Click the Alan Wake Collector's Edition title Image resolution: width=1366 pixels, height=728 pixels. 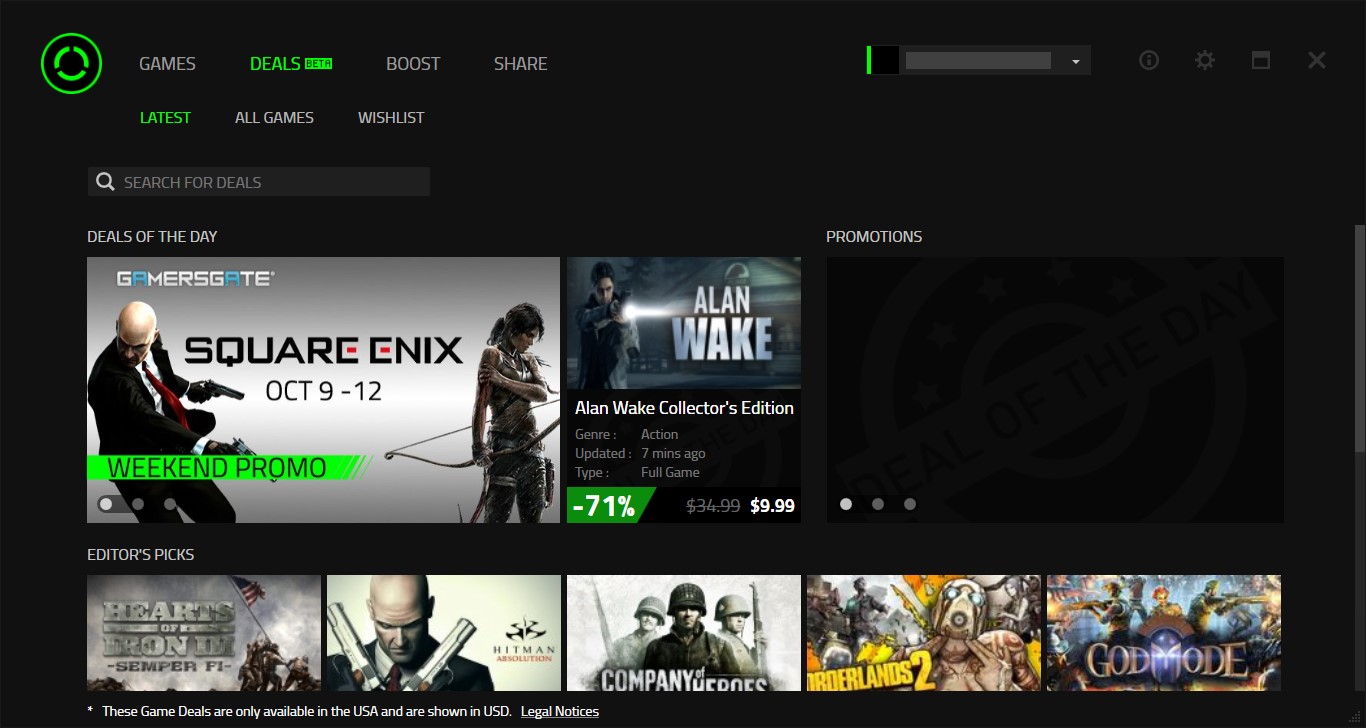(x=684, y=408)
